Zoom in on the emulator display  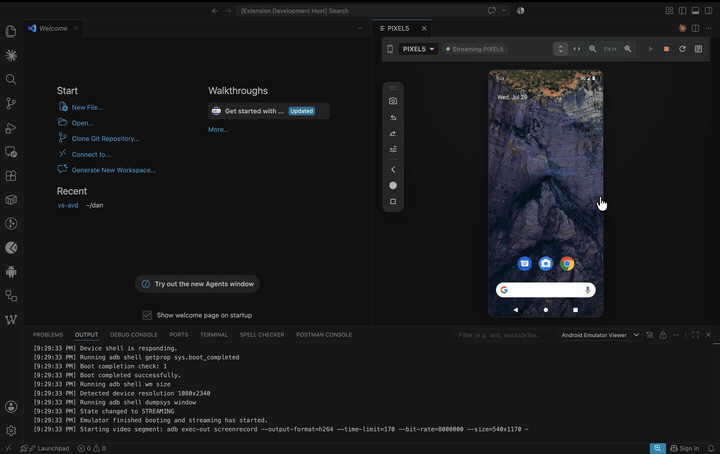pos(628,49)
